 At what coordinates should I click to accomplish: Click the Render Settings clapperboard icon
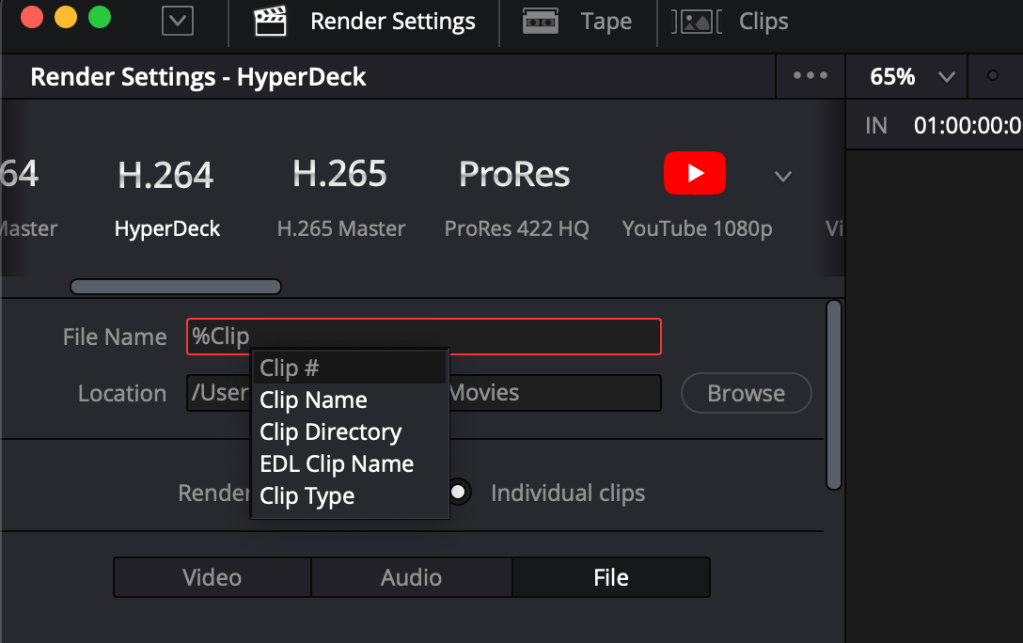[x=270, y=22]
